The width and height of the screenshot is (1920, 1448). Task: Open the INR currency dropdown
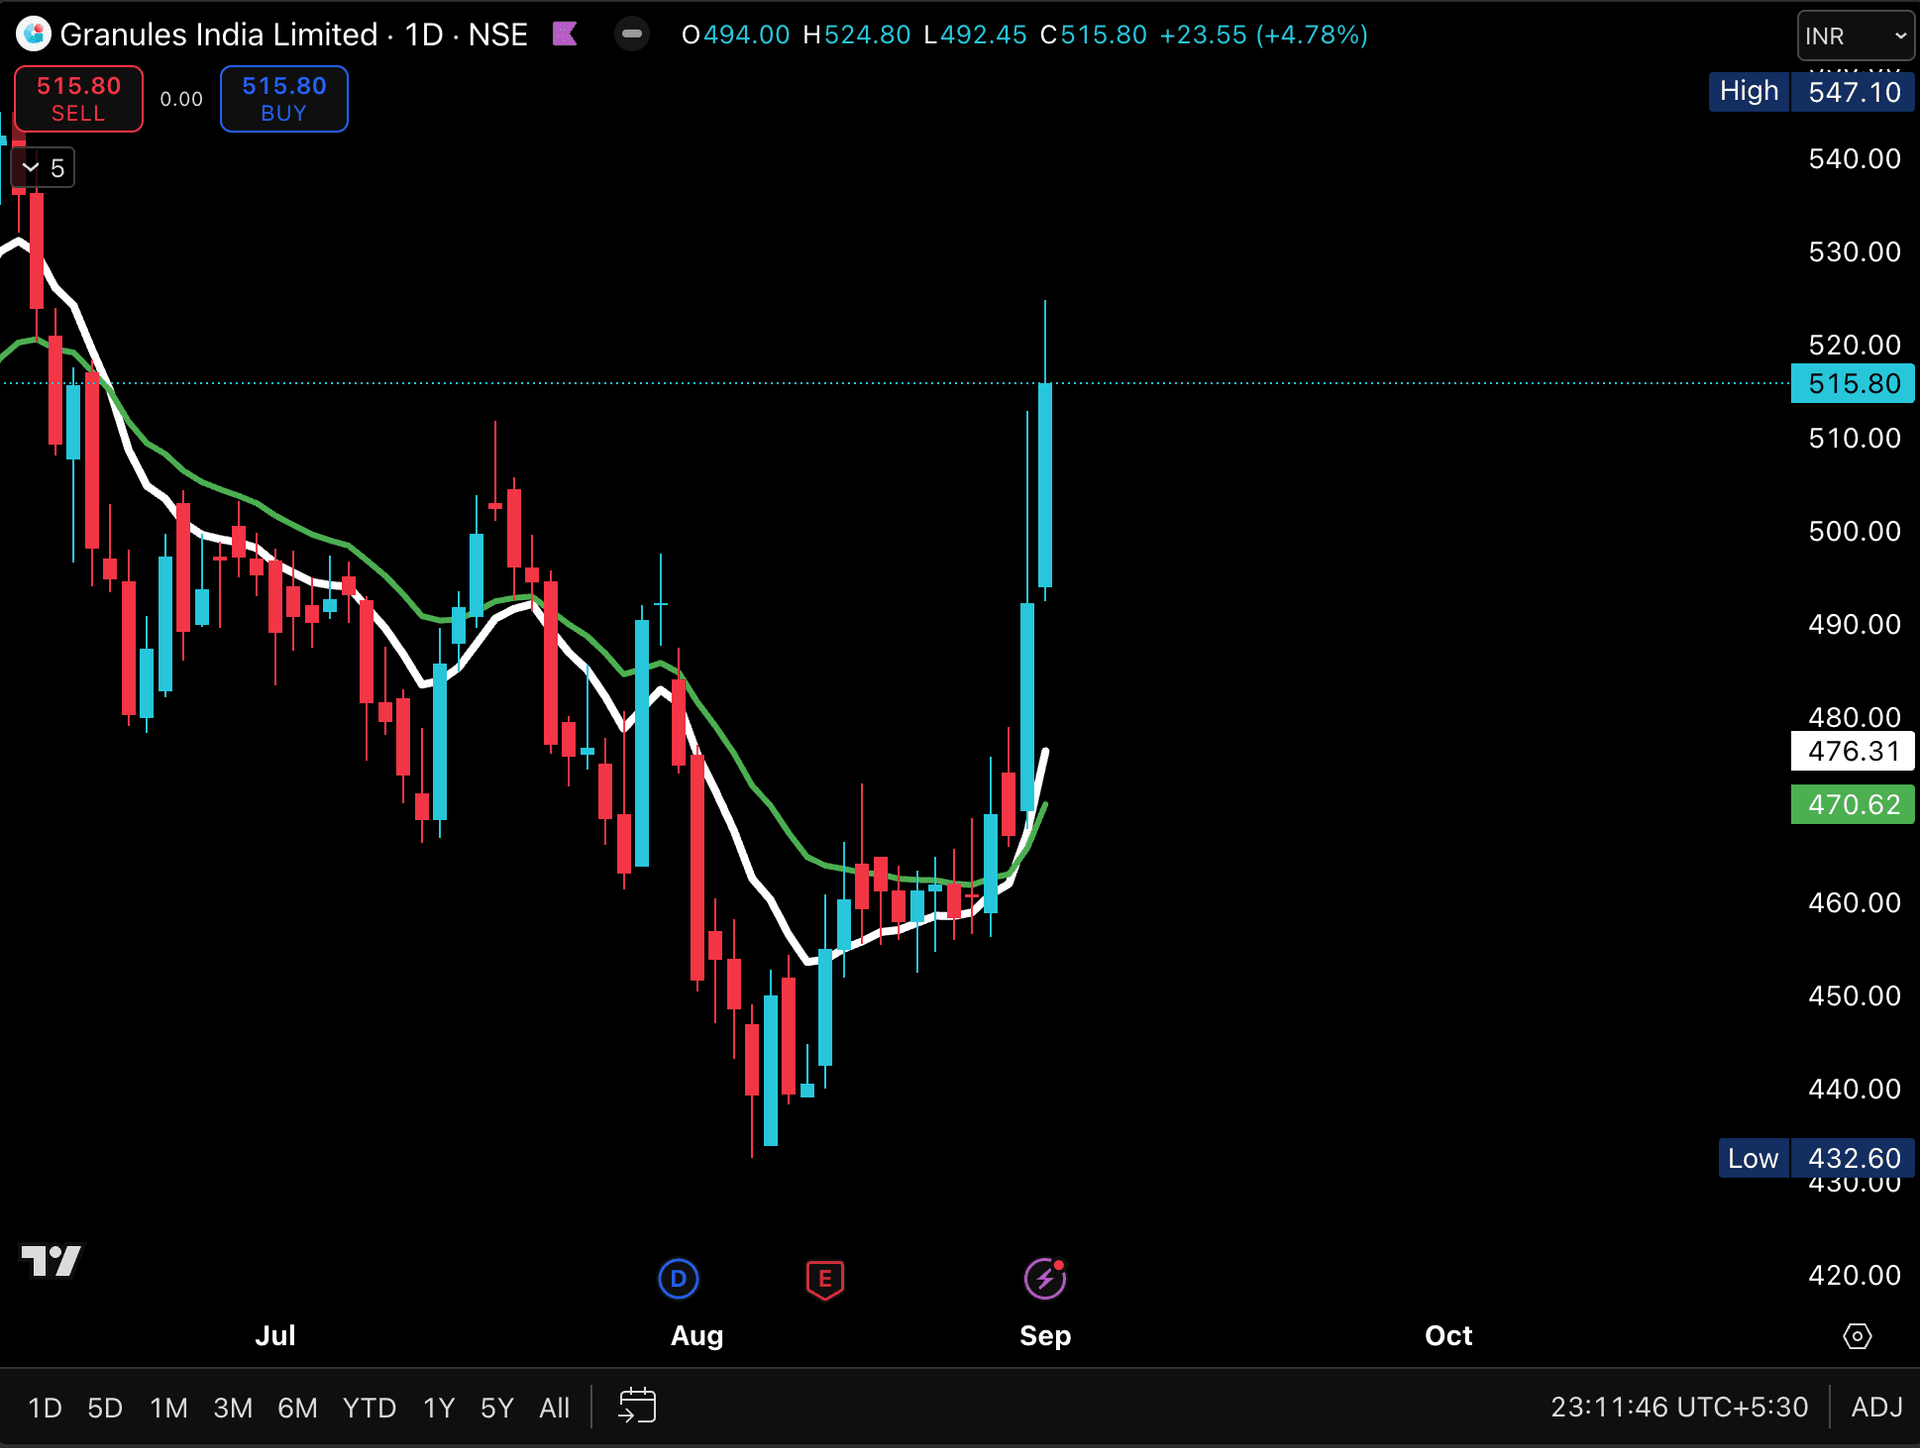tap(1855, 36)
